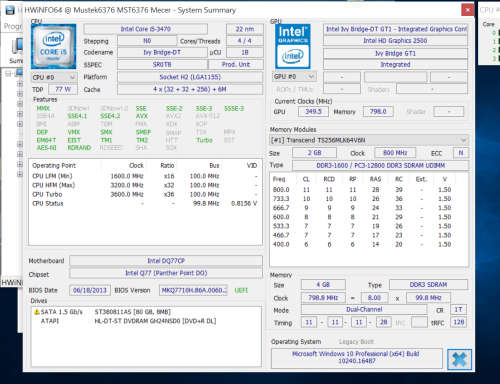The width and height of the screenshot is (500, 384).
Task: Click the module clock 800 MHz field
Action: click(395, 153)
